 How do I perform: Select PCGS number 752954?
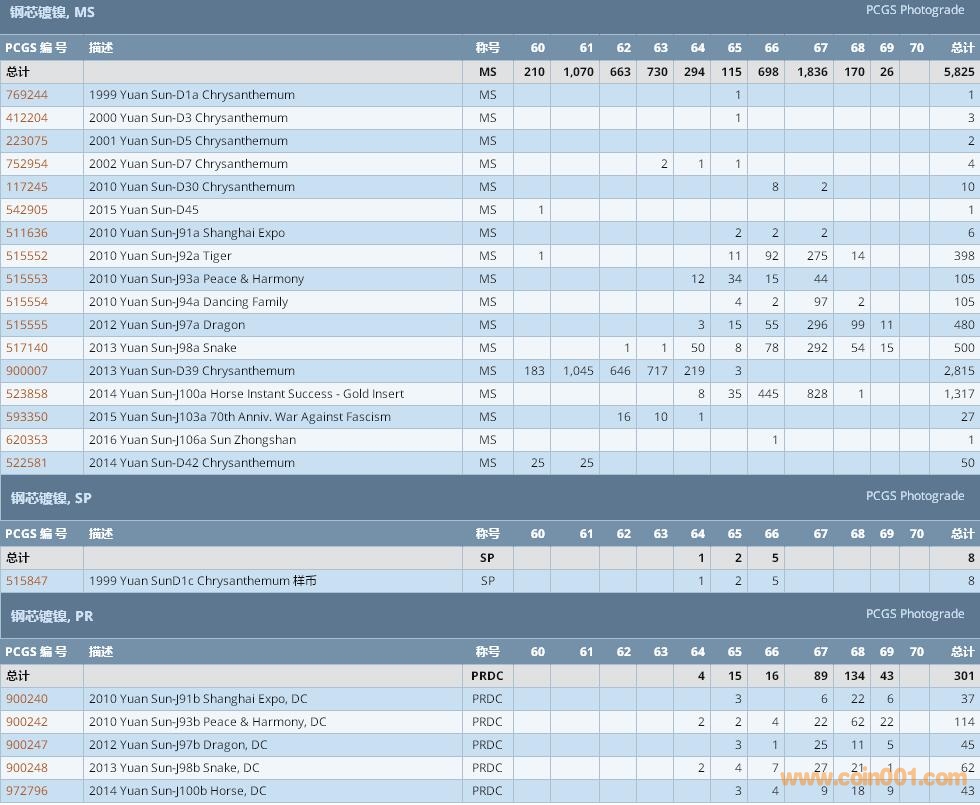click(27, 164)
